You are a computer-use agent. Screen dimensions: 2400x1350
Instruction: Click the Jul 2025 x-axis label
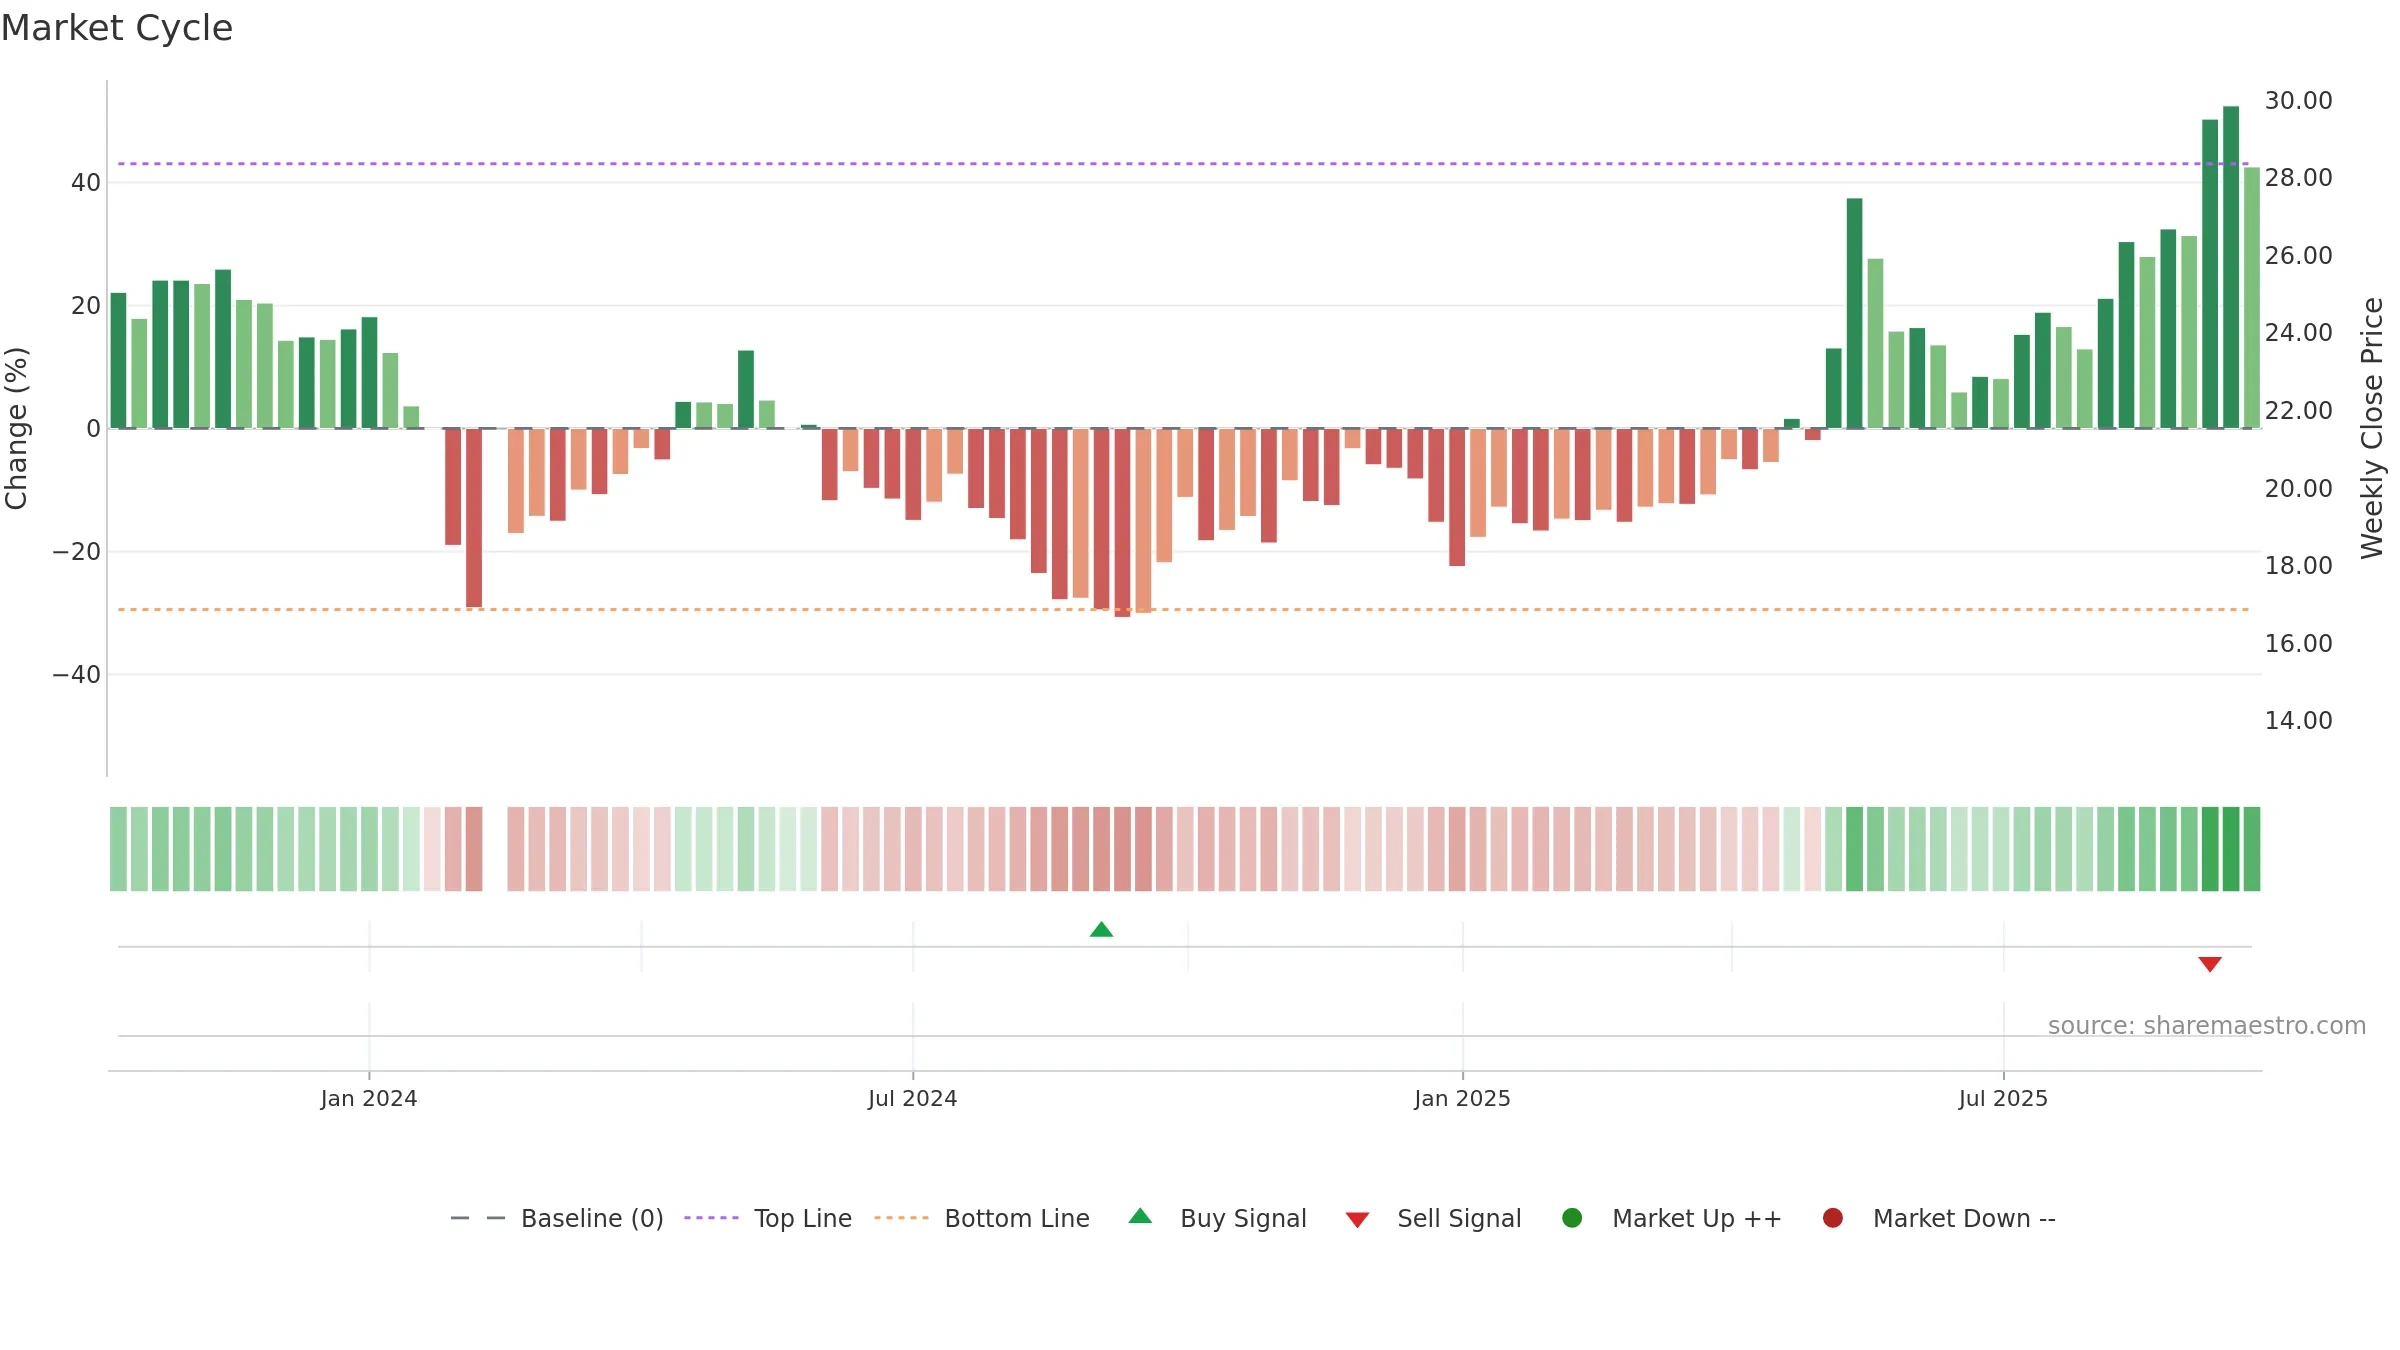(x=2004, y=1099)
